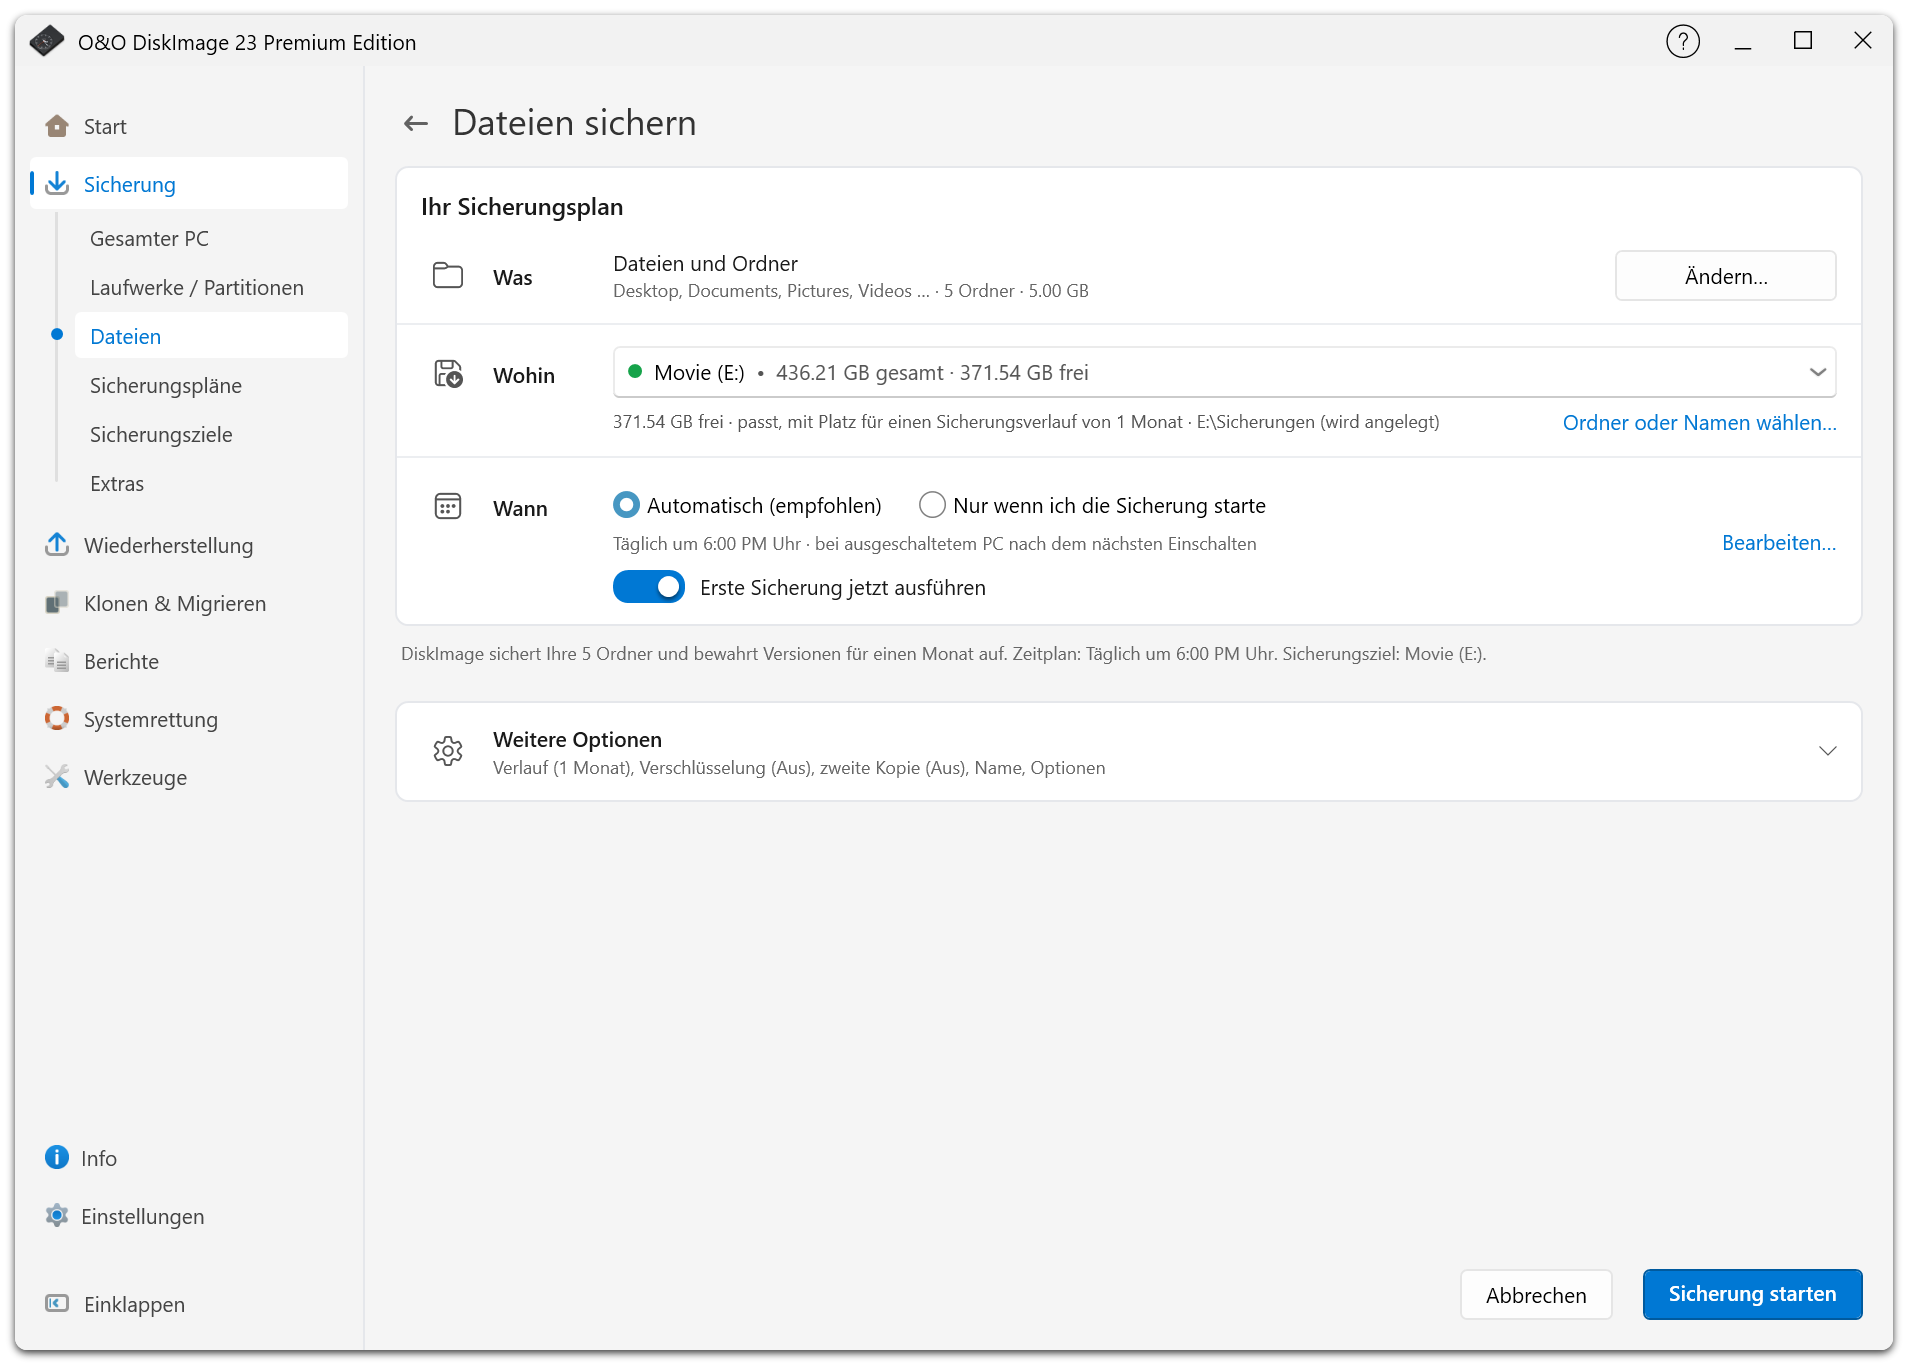Click Ordner oder Namen wählen... link

[1700, 423]
